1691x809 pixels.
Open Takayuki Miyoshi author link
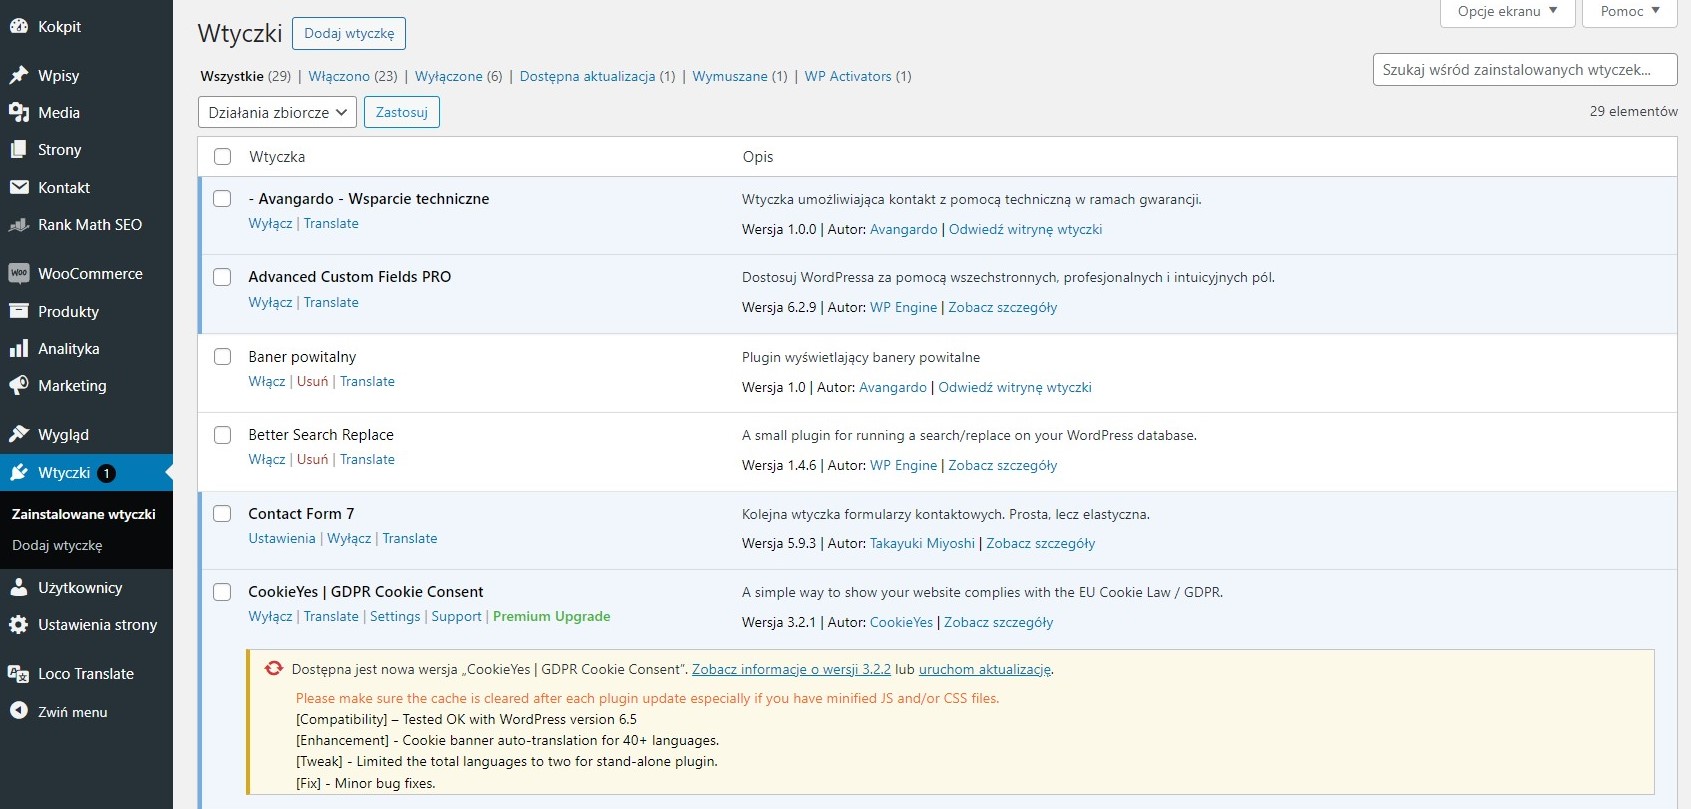coord(922,544)
